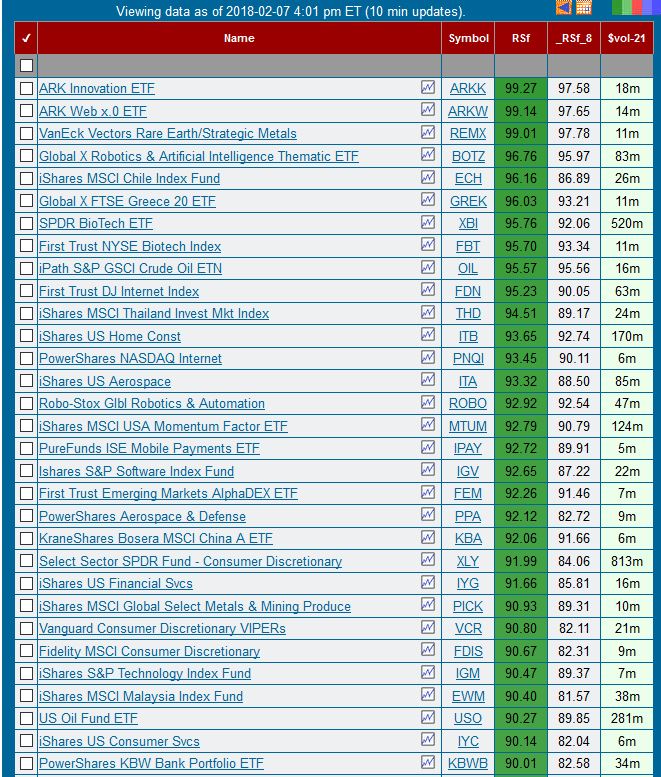Image resolution: width=661 pixels, height=777 pixels.
Task: Click the RSf value 90.47 for IGM
Action: 521,673
